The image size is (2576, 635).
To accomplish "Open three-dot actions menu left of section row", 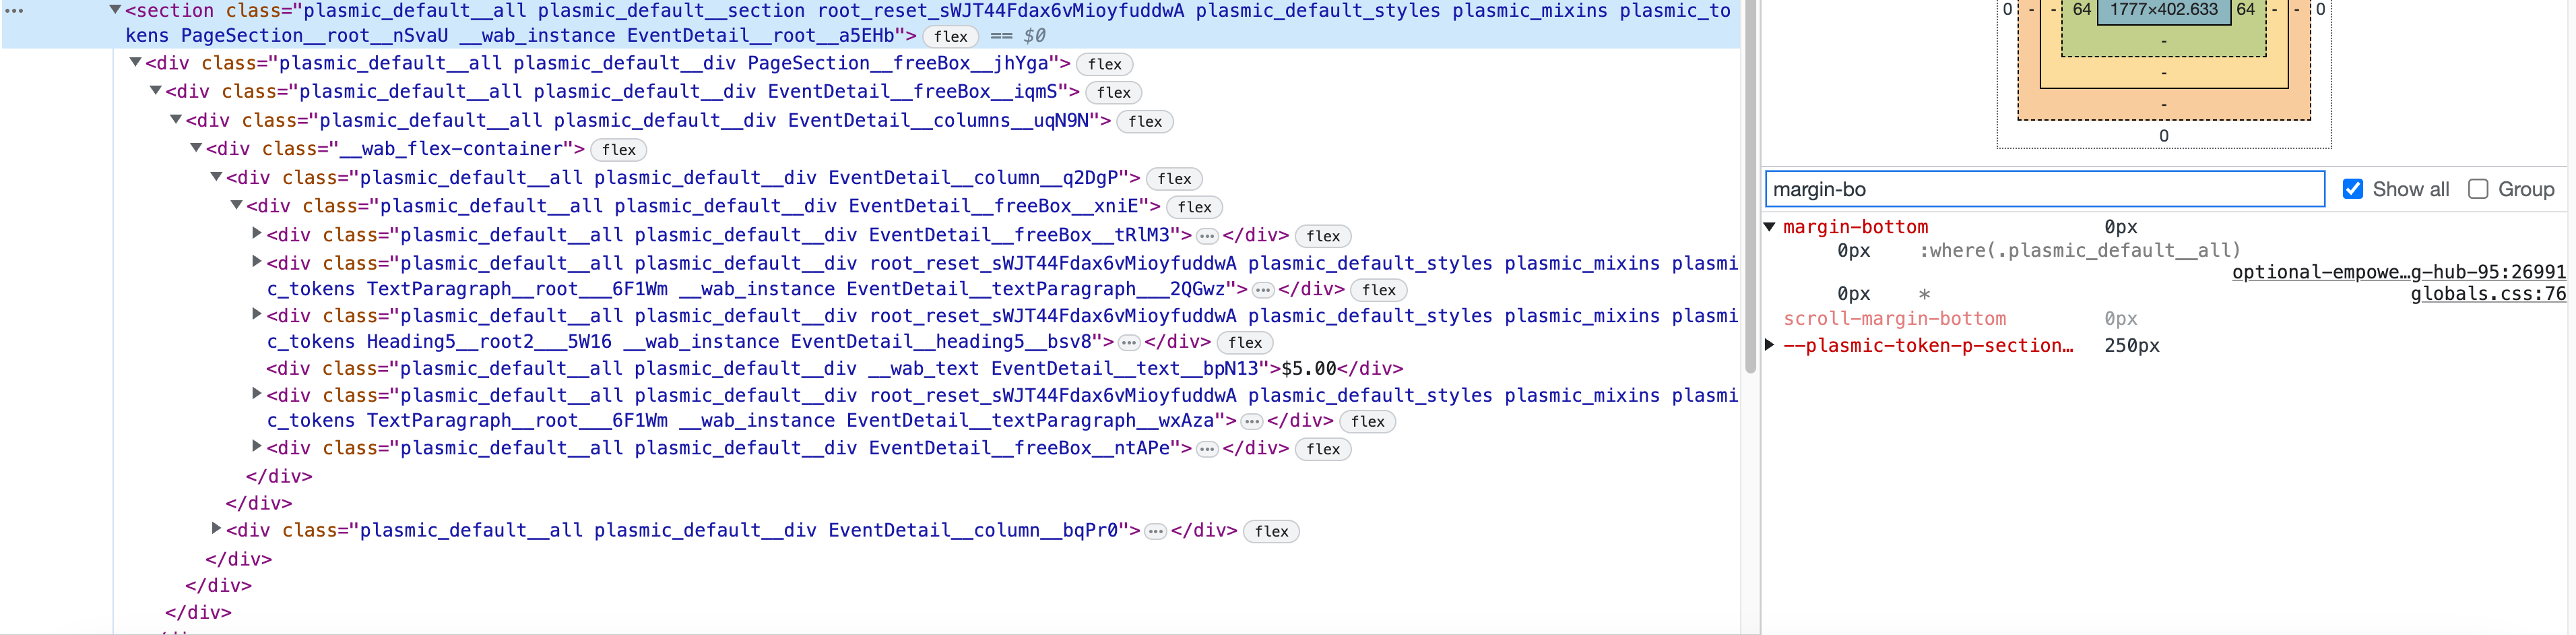I will point(14,11).
